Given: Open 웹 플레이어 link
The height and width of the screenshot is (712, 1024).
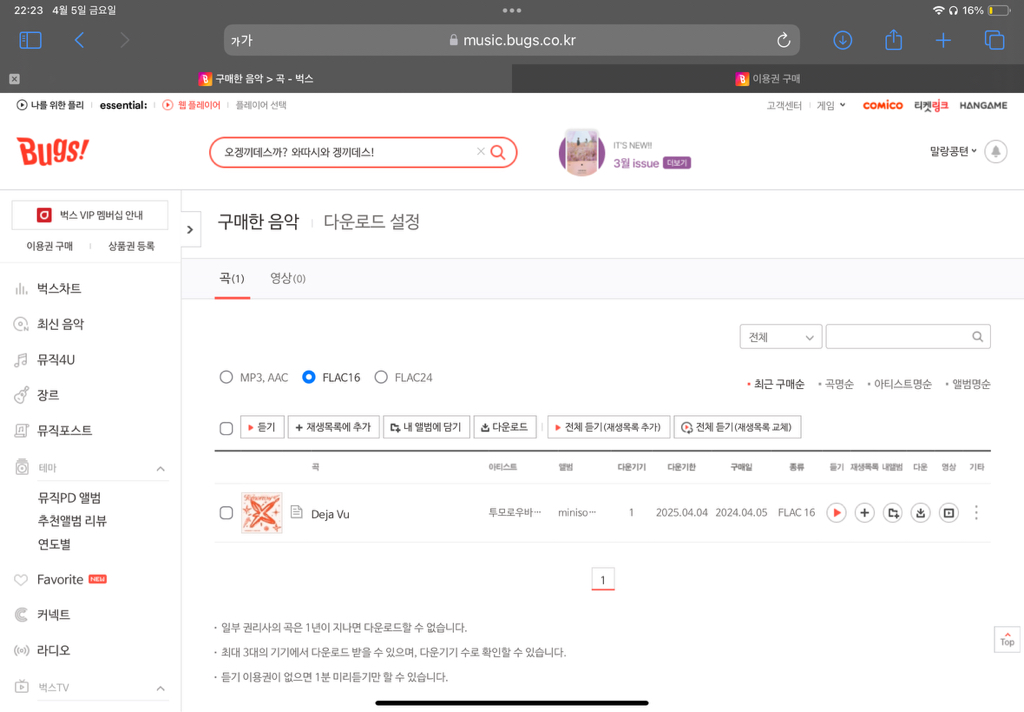Looking at the screenshot, I should pyautogui.click(x=191, y=105).
